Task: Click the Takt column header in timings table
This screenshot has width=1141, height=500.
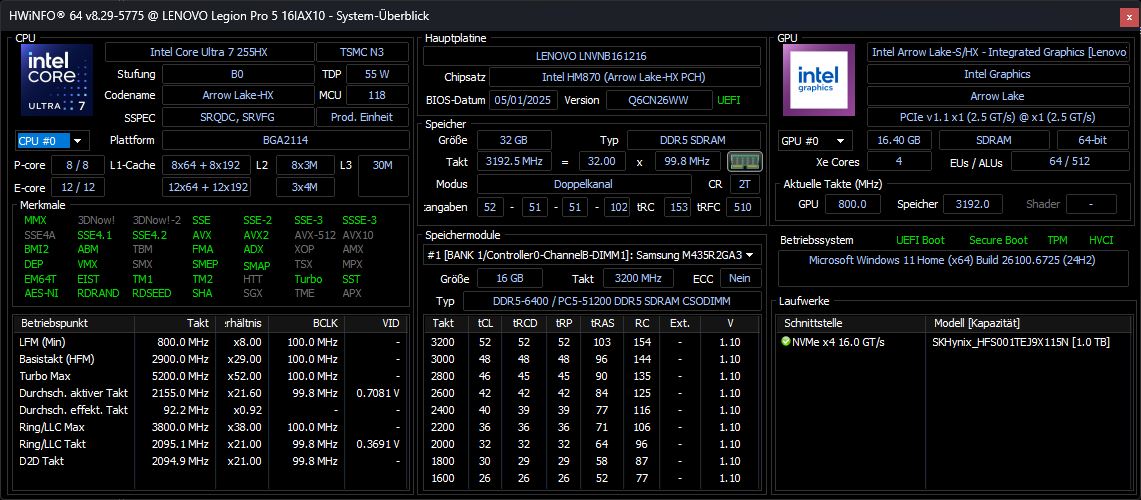Action: tap(443, 323)
